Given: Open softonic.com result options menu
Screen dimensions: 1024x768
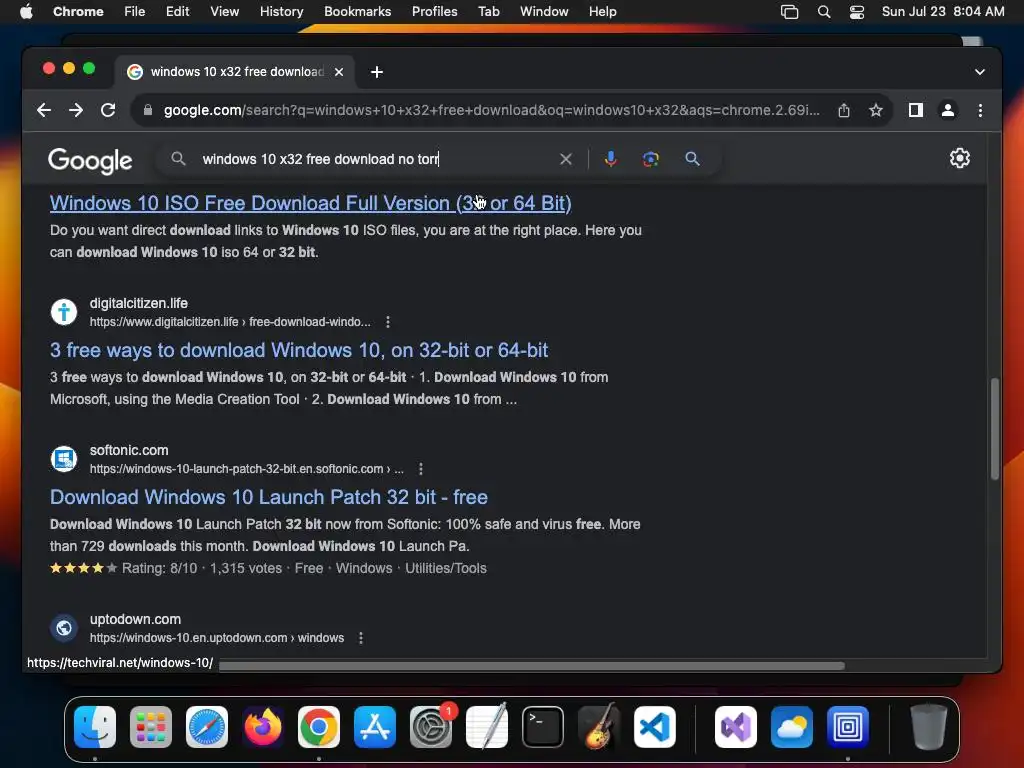Looking at the screenshot, I should click(421, 469).
